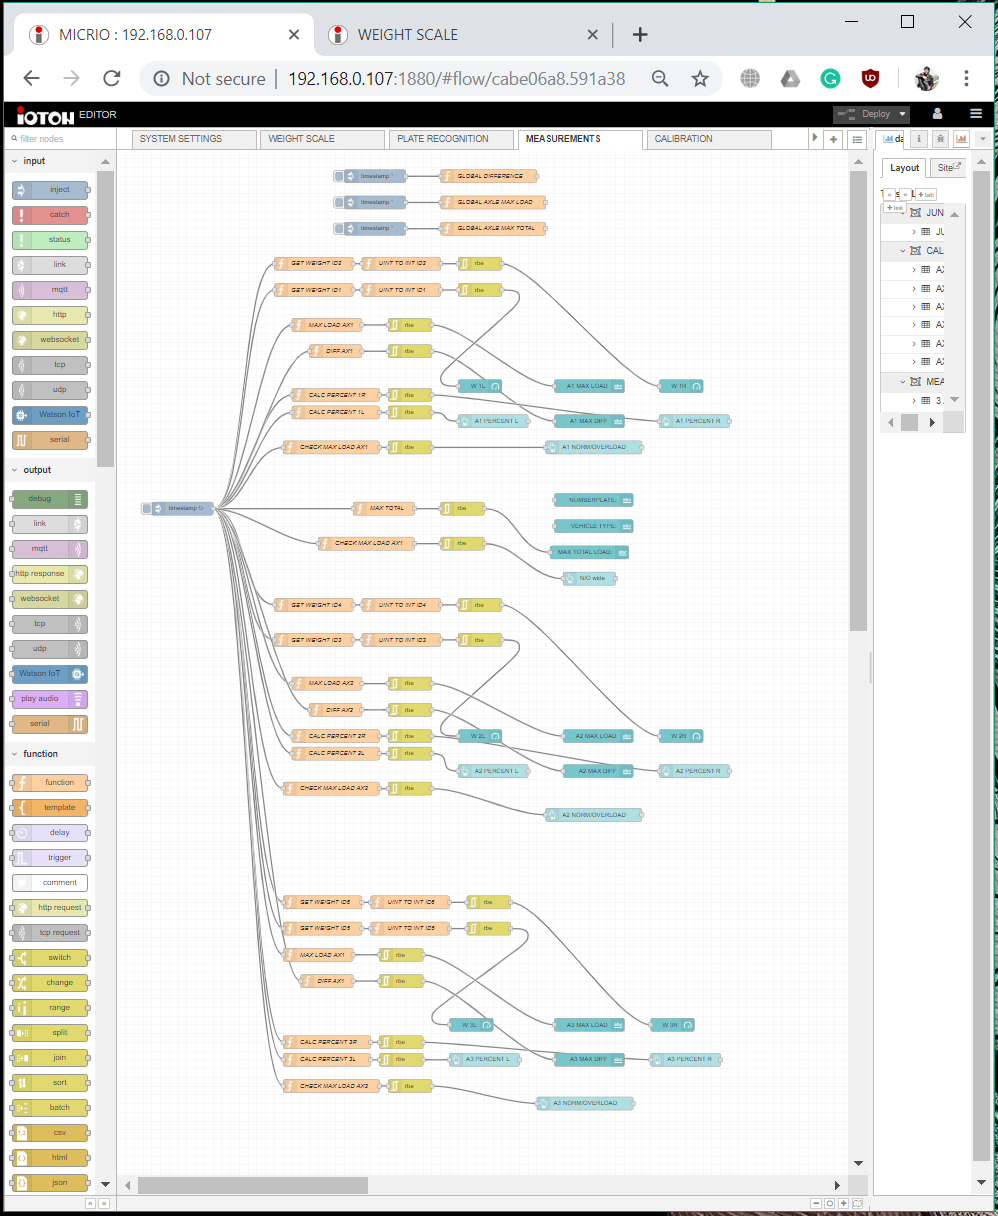The image size is (998, 1216).
Task: Switch to the CALIBRATION flow tab
Action: [709, 139]
